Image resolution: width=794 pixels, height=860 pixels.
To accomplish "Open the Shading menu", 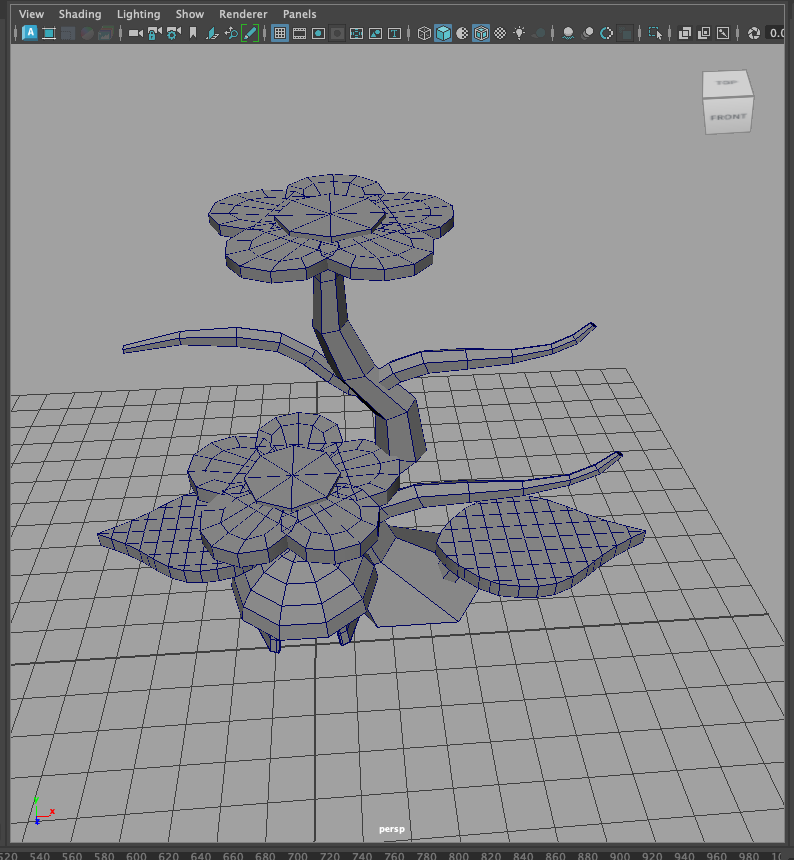I will (80, 14).
